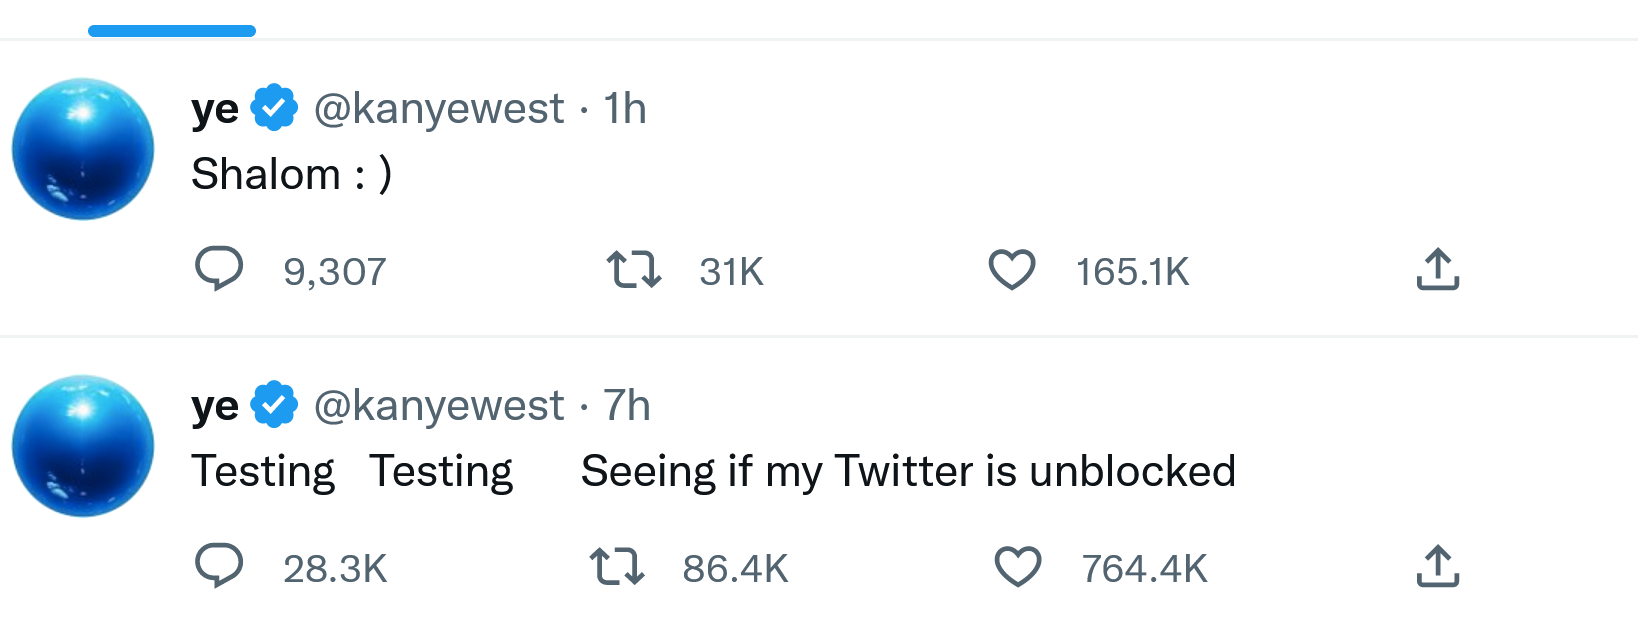Open profile picture on the Testing tweet

[x=83, y=446]
